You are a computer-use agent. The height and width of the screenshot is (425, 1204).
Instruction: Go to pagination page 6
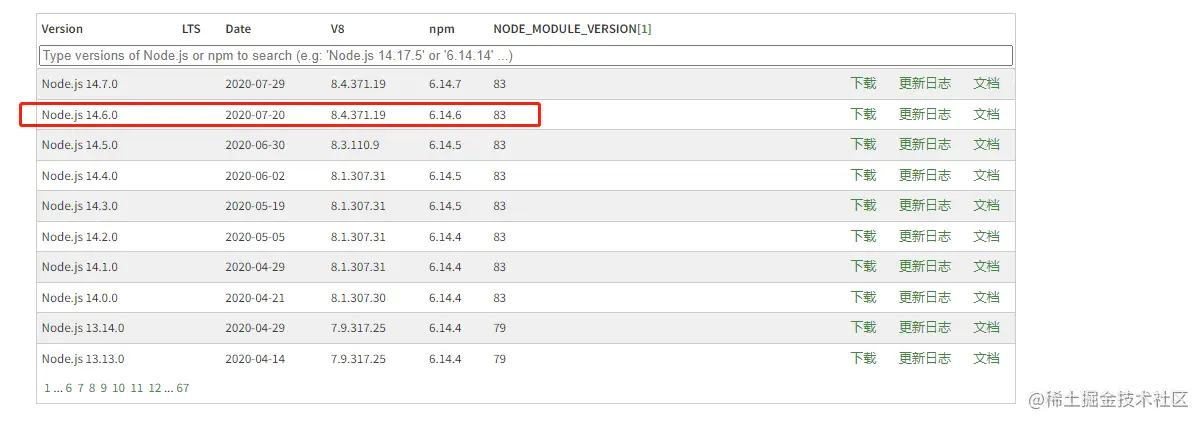point(69,388)
